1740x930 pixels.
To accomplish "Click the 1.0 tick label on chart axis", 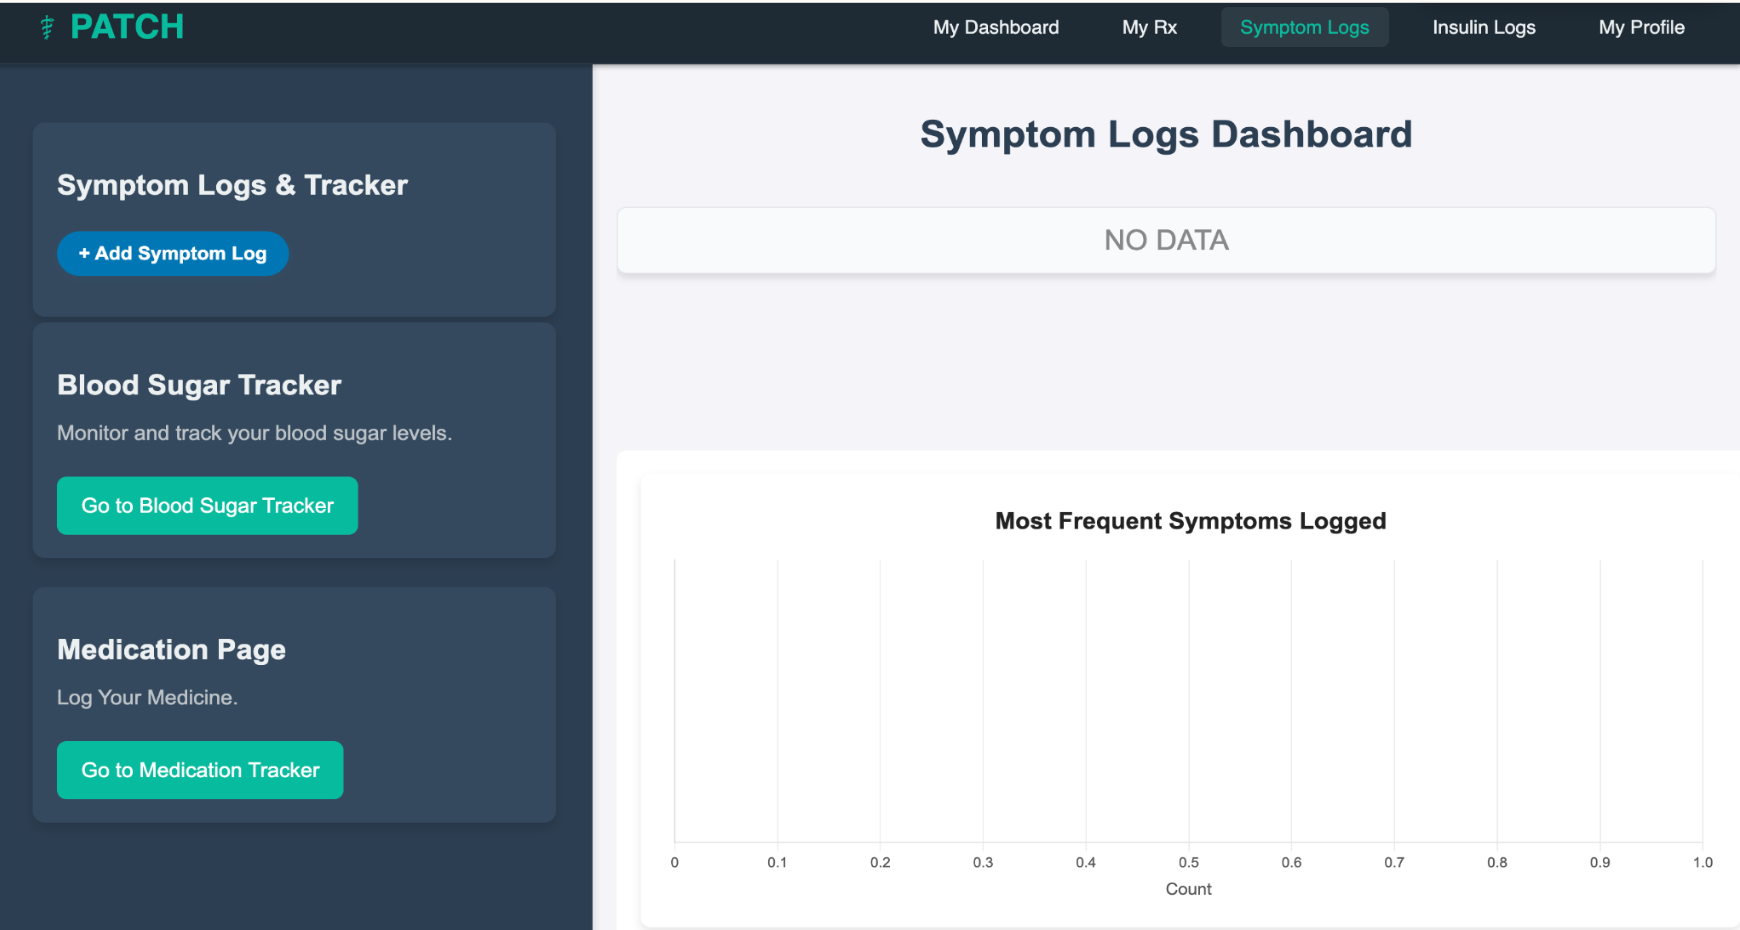I will (1702, 862).
